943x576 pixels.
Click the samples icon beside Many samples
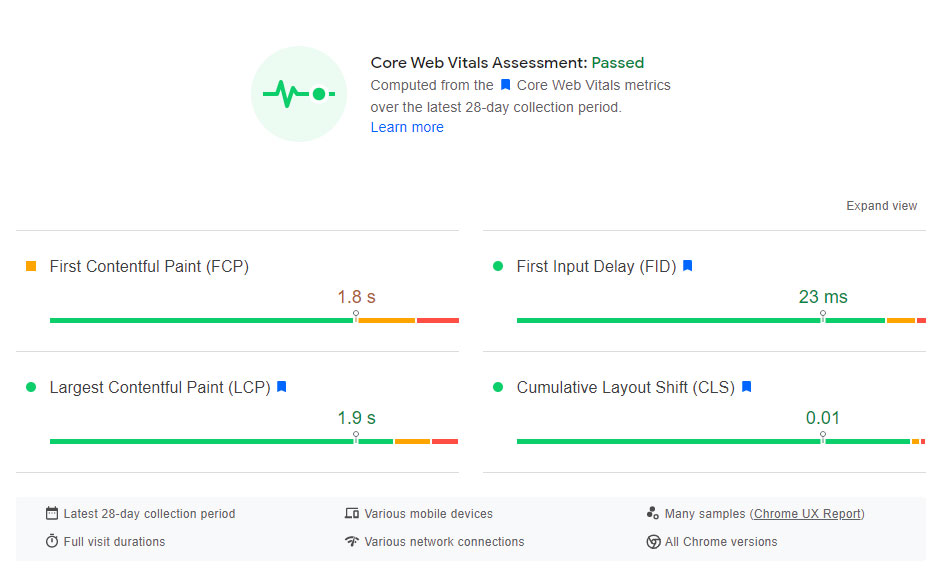pyautogui.click(x=653, y=513)
